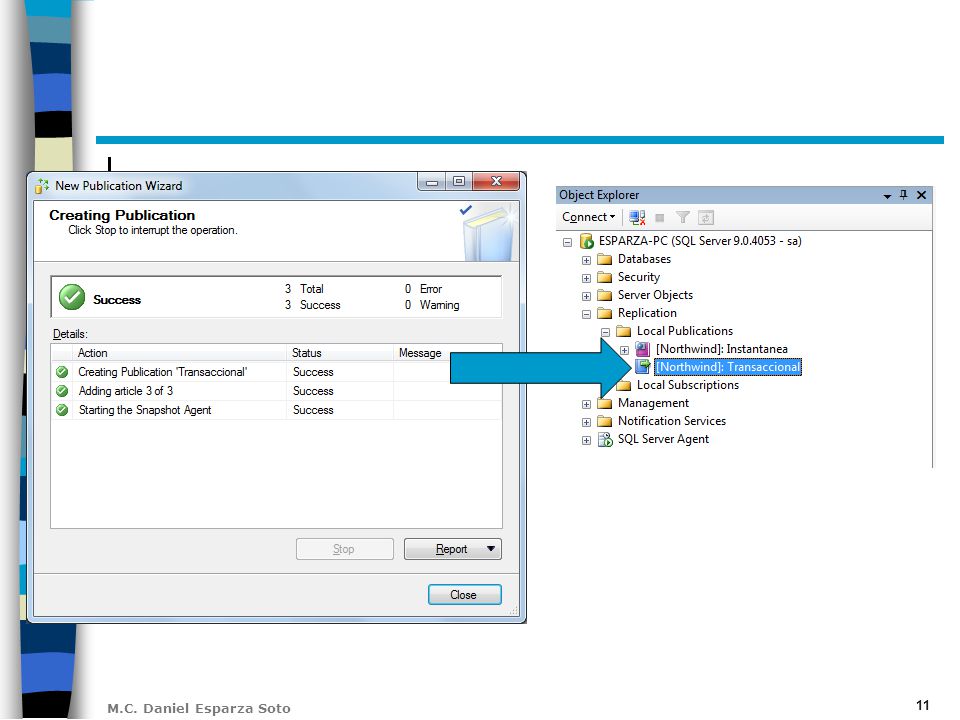Click the Message column header
This screenshot has height=720, width=960.
[448, 353]
